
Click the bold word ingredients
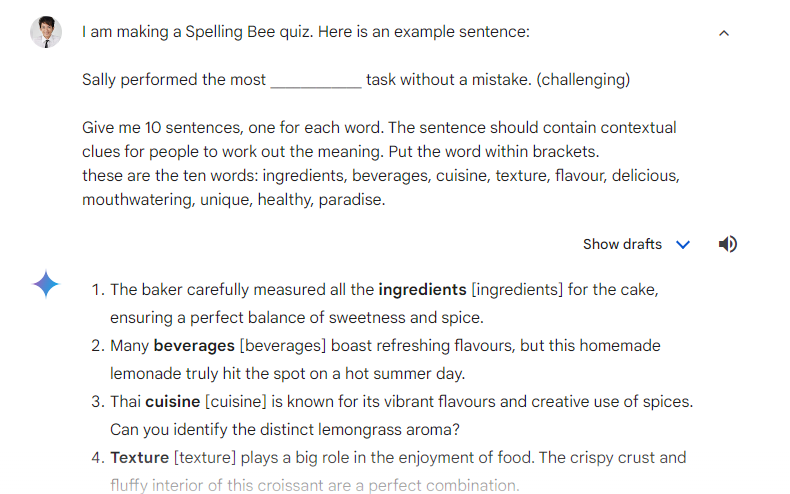(422, 290)
